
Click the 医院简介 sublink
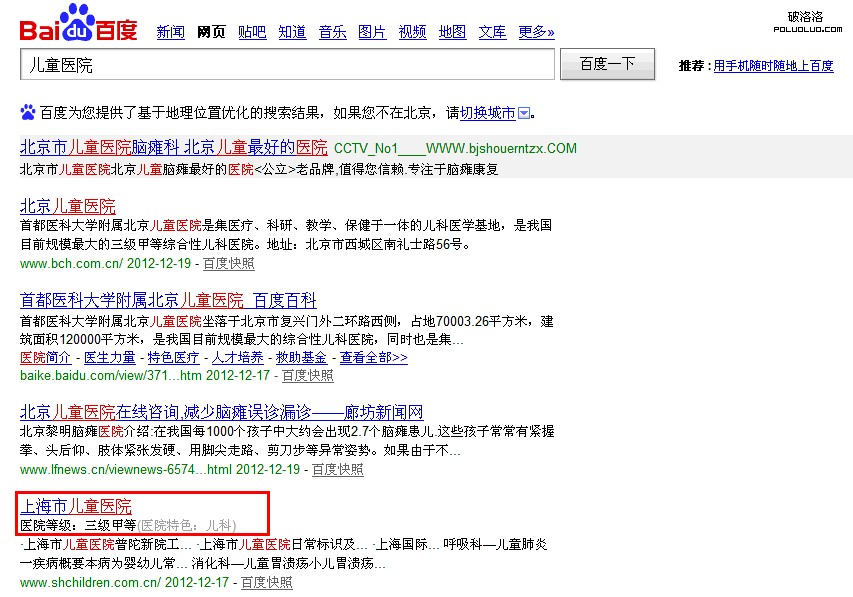(x=45, y=358)
